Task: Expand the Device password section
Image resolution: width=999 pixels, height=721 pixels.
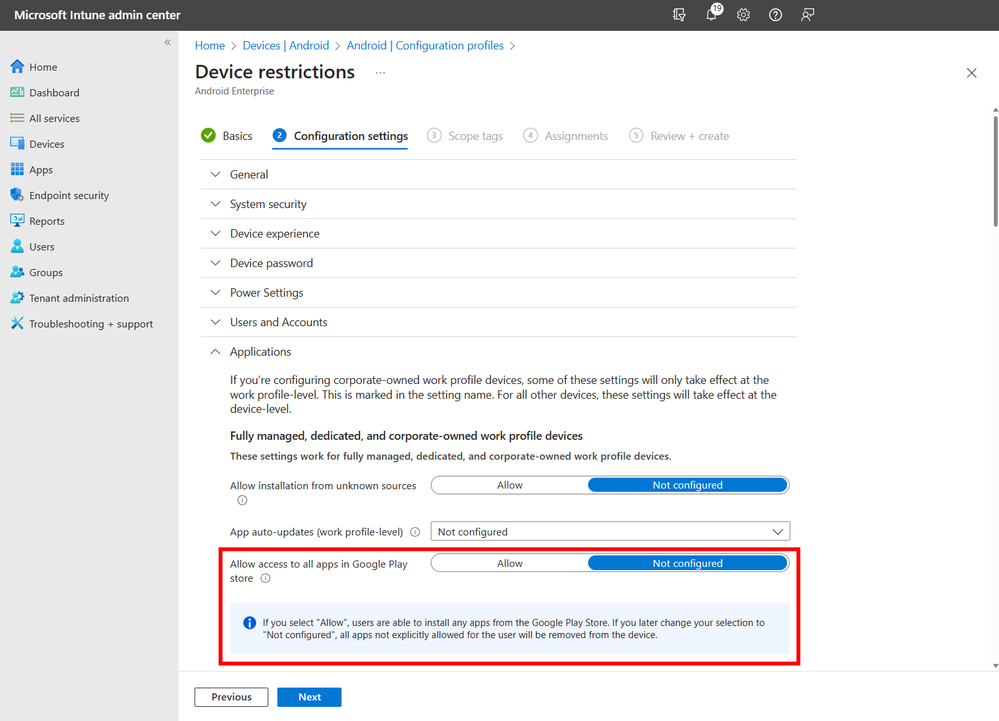Action: coord(498,263)
